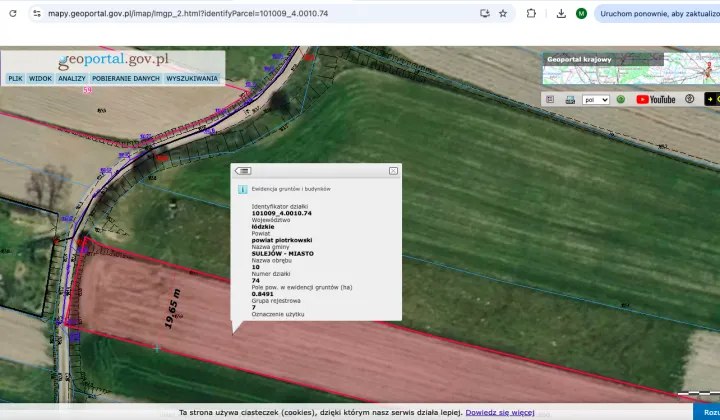The height and width of the screenshot is (420, 720).
Task: Open the green M profile avatar
Action: [581, 13]
